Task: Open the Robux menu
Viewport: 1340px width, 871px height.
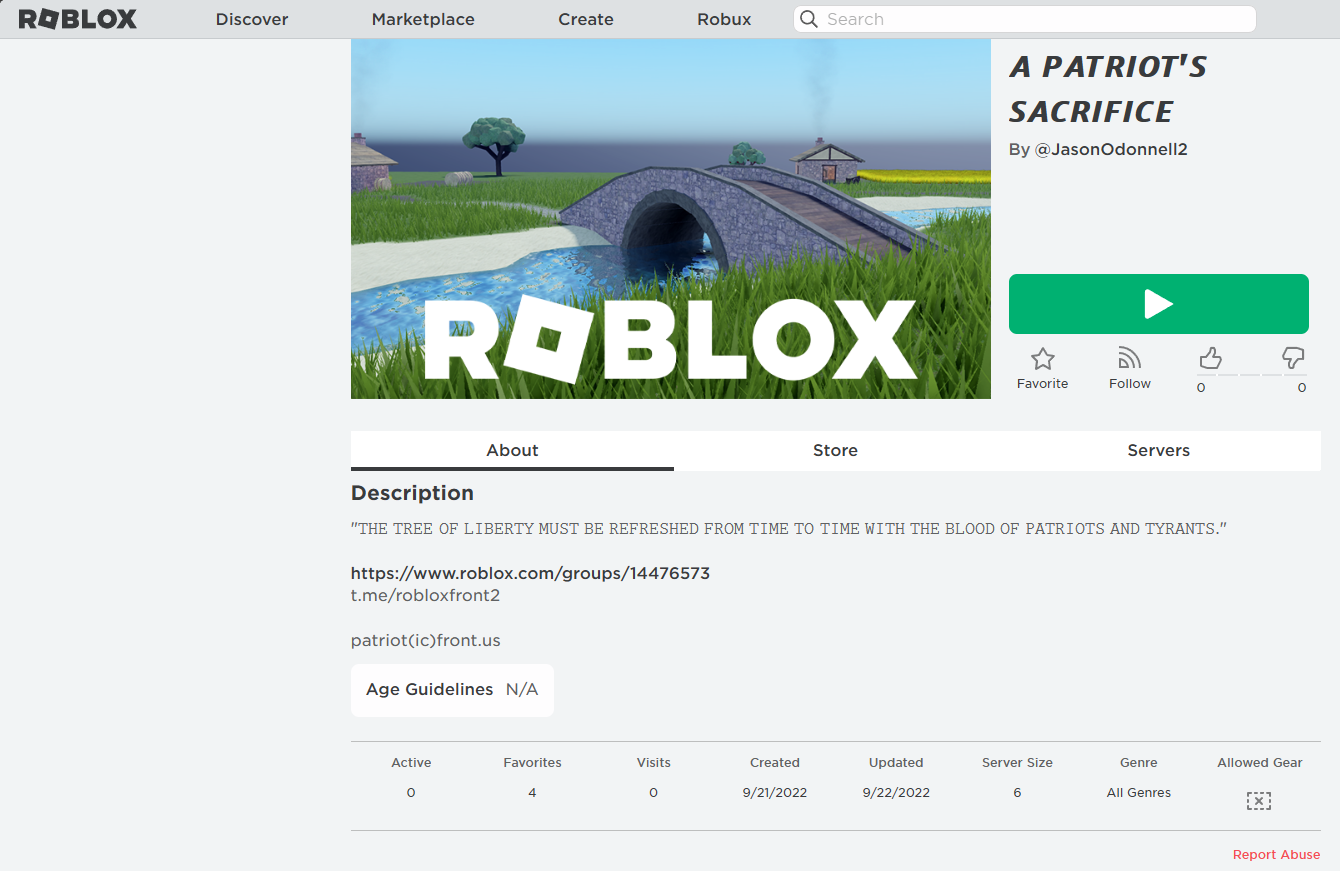Action: pos(723,19)
